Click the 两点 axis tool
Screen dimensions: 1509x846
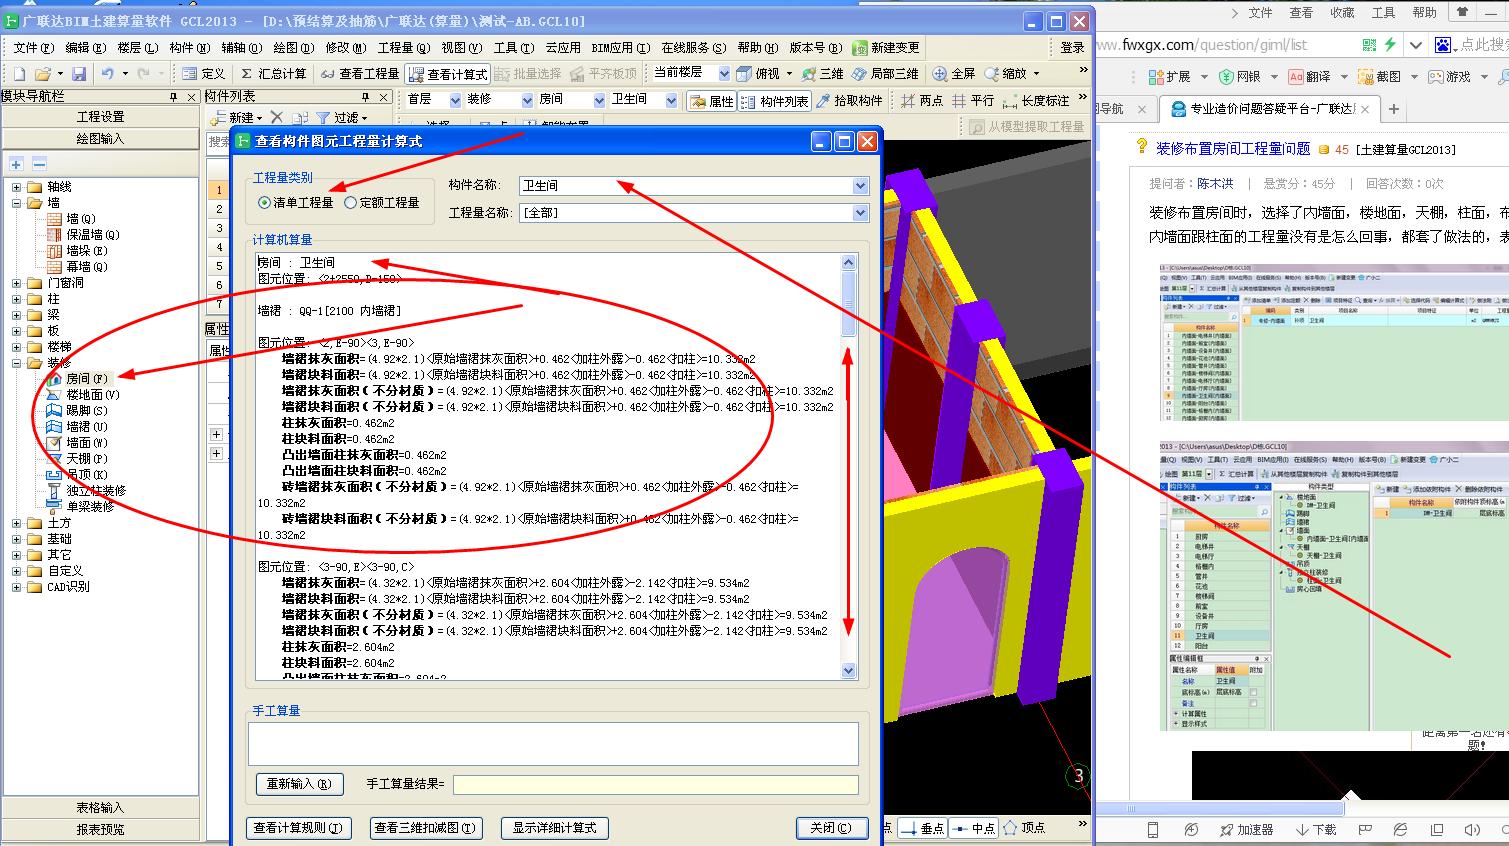(922, 100)
